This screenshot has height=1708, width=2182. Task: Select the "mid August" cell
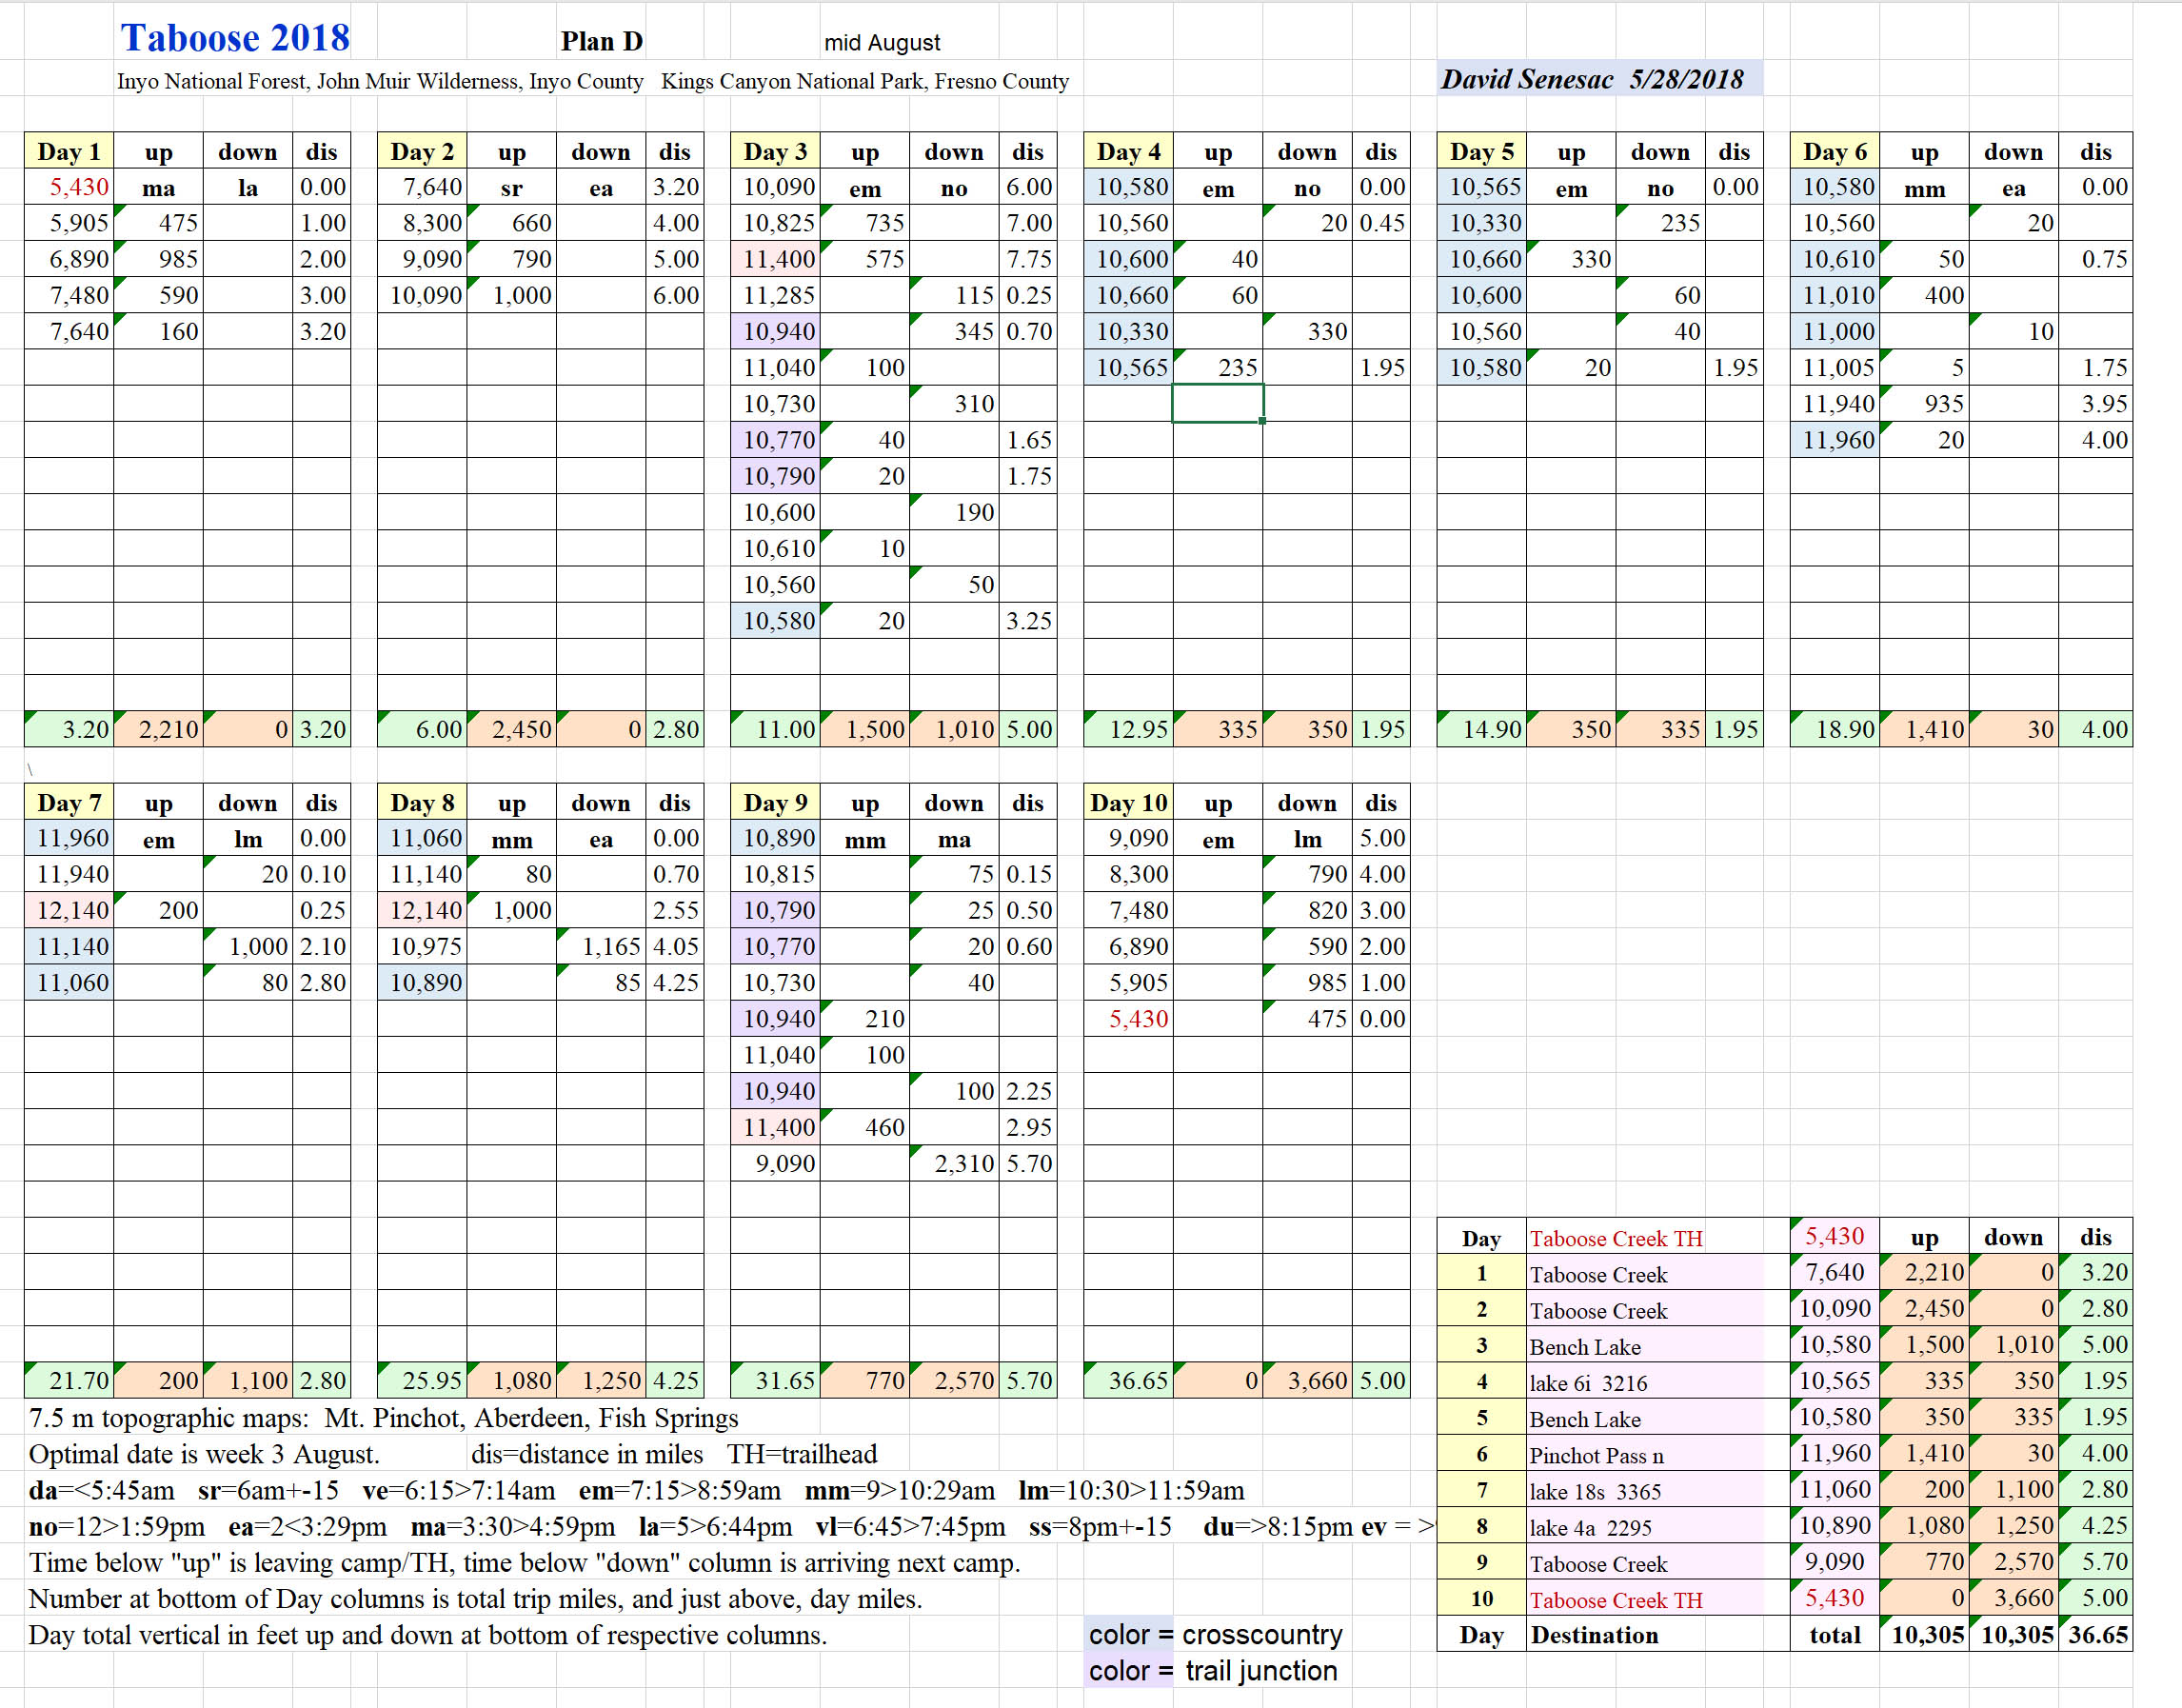881,43
